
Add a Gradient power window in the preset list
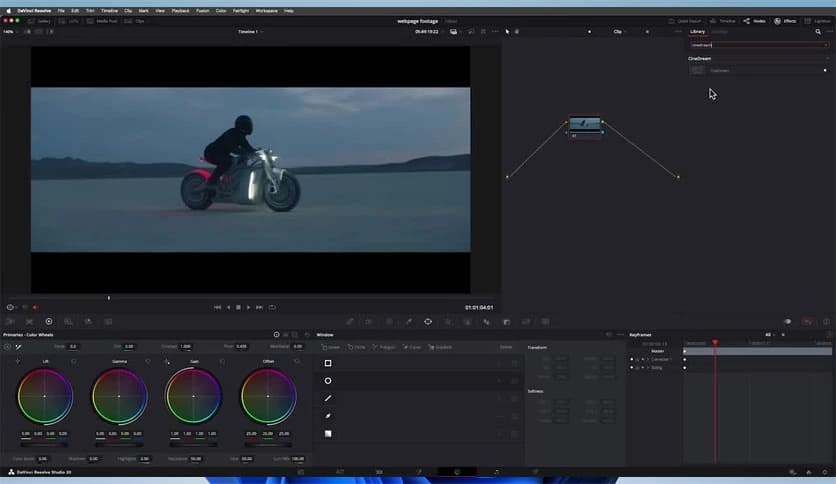coord(328,434)
